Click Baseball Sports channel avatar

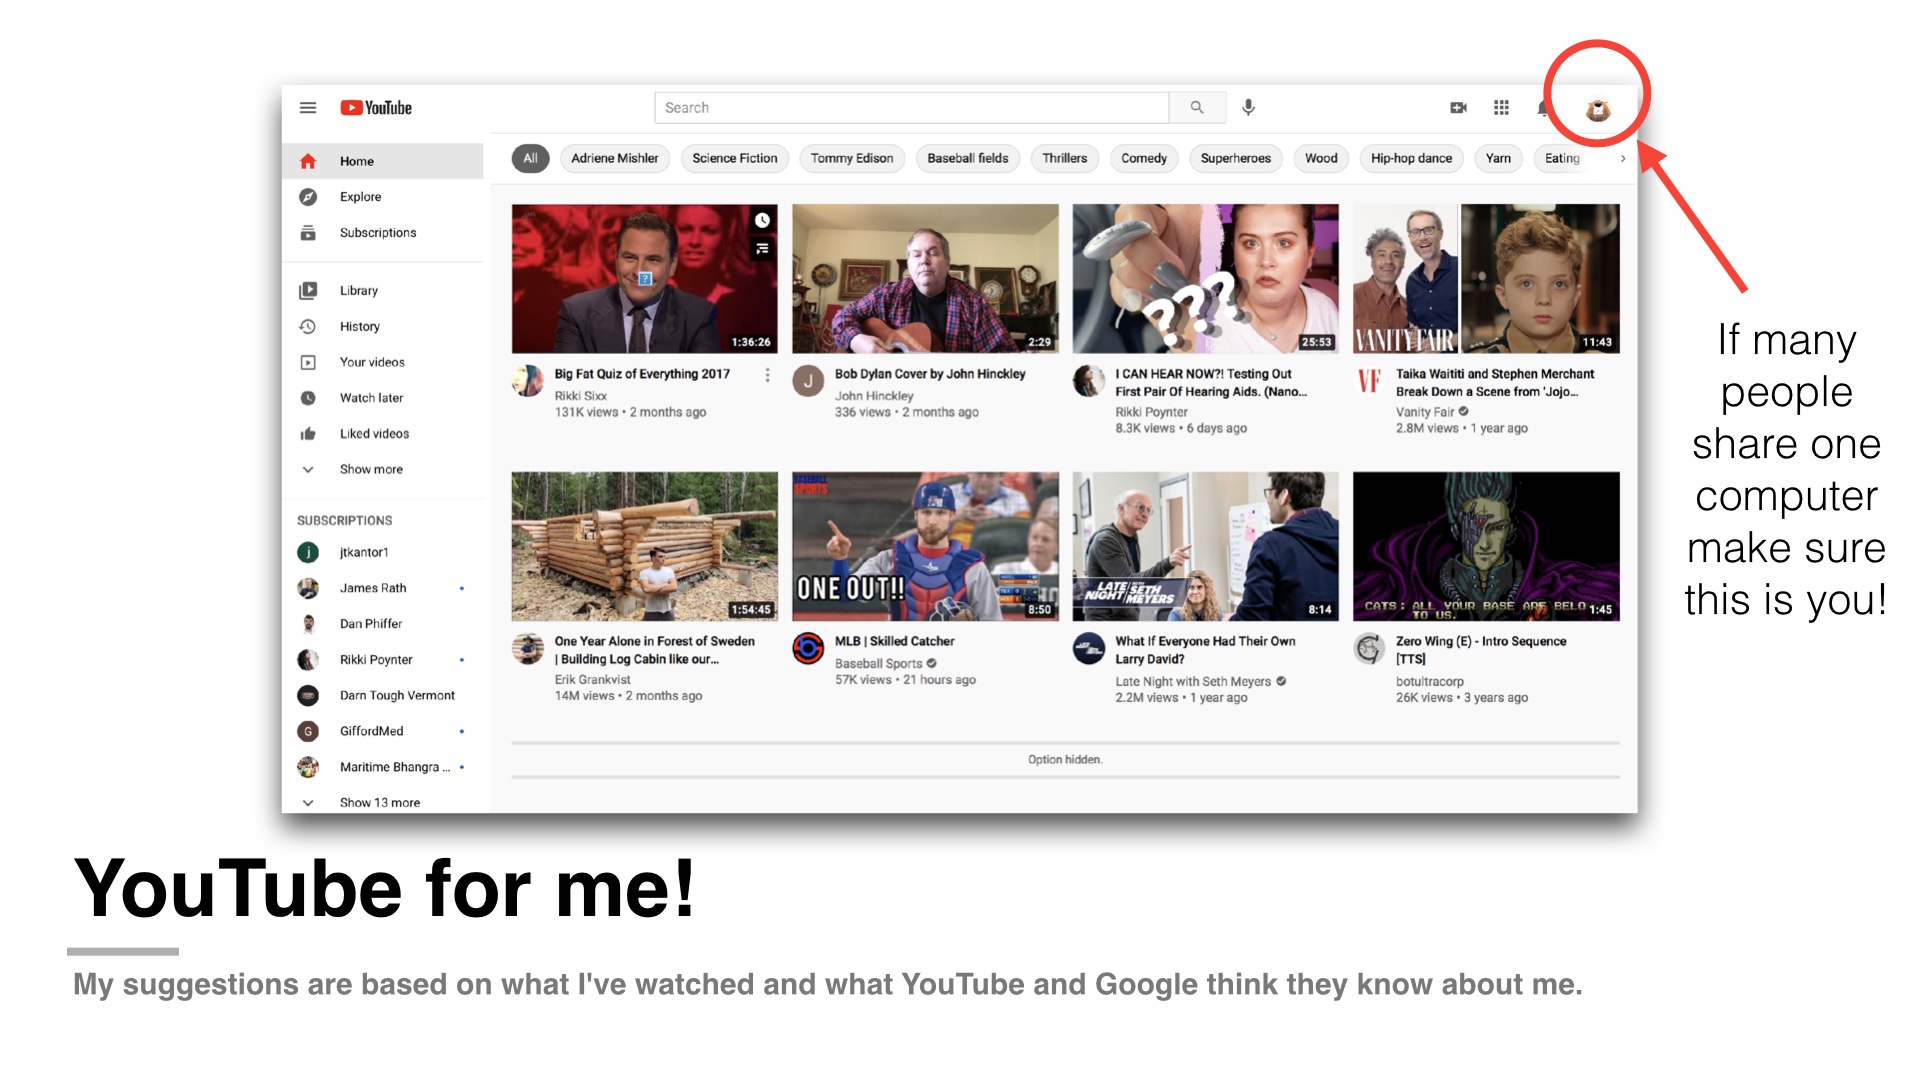[808, 648]
